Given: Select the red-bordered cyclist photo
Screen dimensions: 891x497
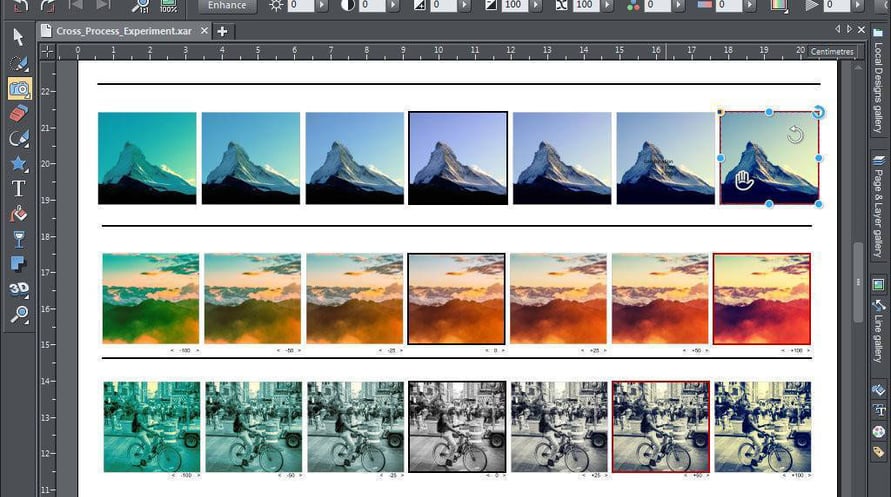Looking at the screenshot, I should tap(660, 427).
